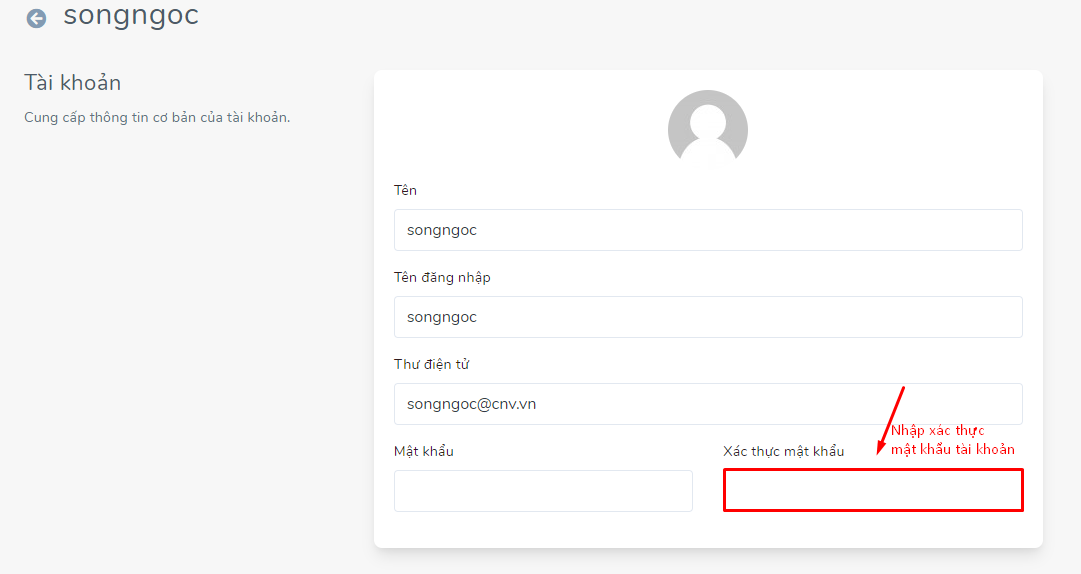Click the Tên đăng nhập label
The height and width of the screenshot is (574, 1081).
tap(442, 278)
